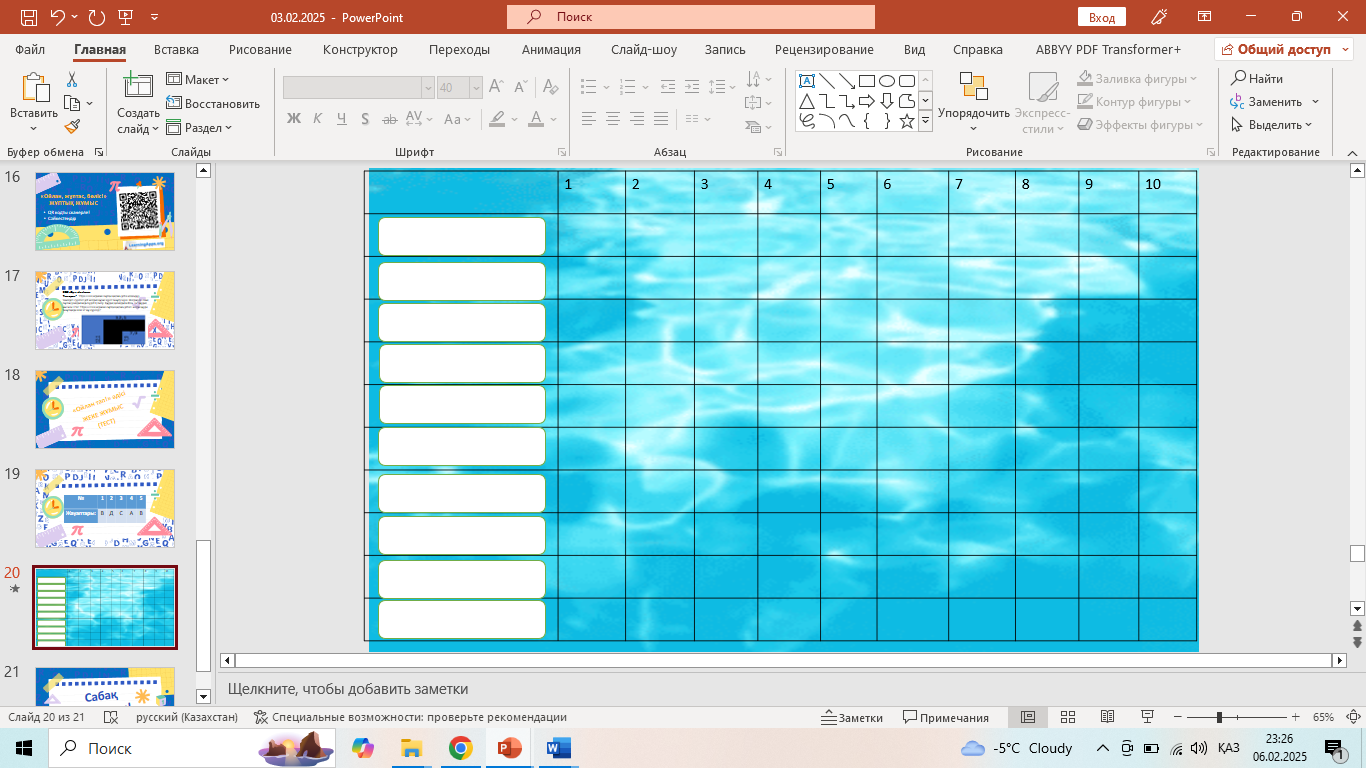Open the Select (Выделить) dropdown
Image resolution: width=1366 pixels, height=768 pixels.
(x=1270, y=125)
